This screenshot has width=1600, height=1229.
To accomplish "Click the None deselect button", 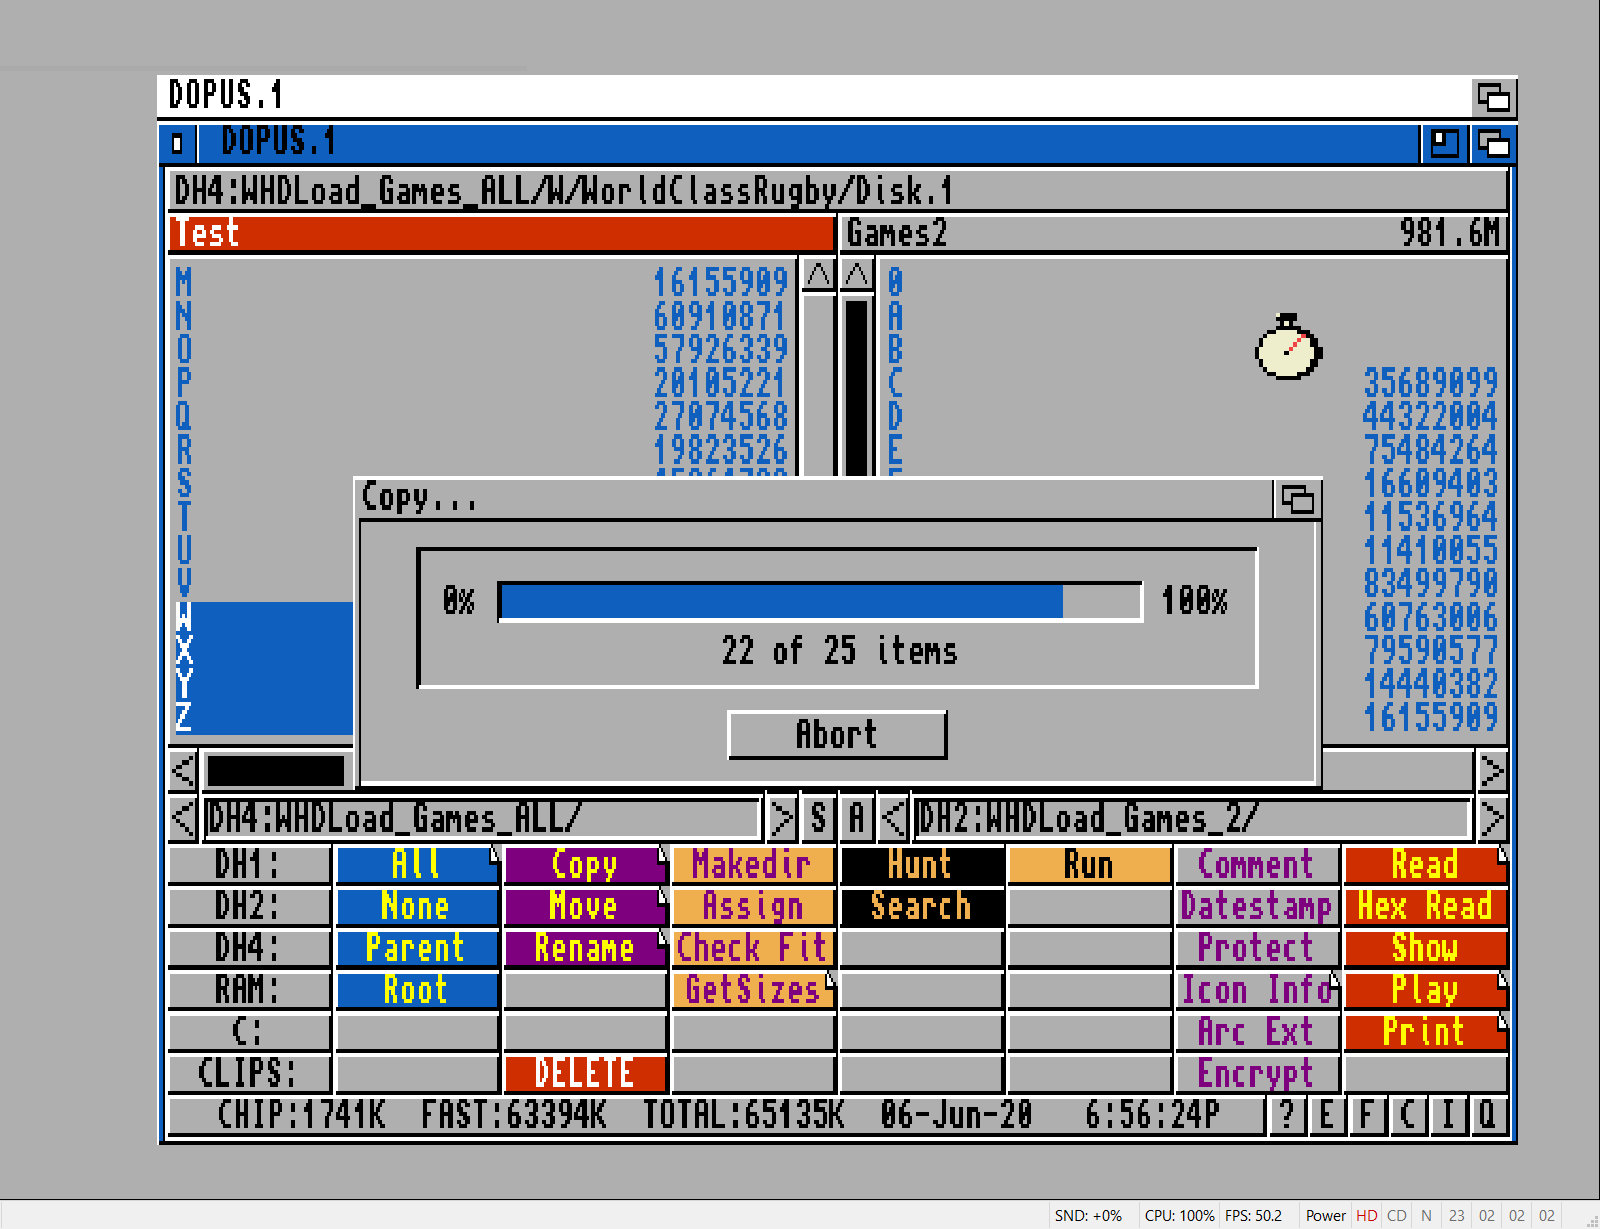I will [417, 906].
